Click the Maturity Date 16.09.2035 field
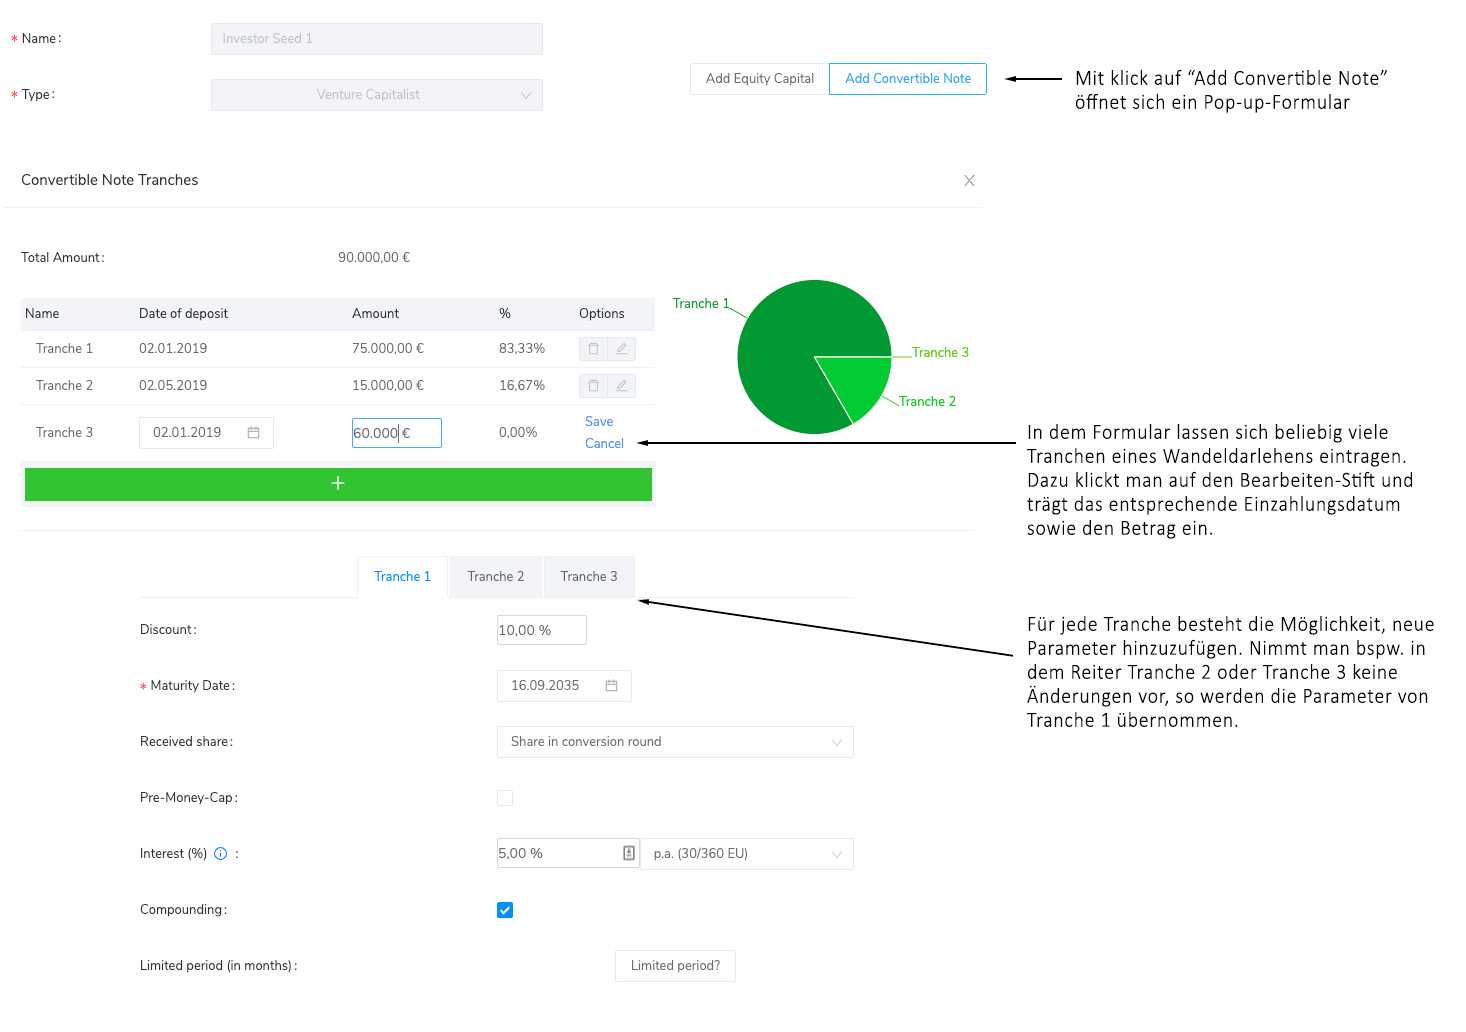 point(564,686)
